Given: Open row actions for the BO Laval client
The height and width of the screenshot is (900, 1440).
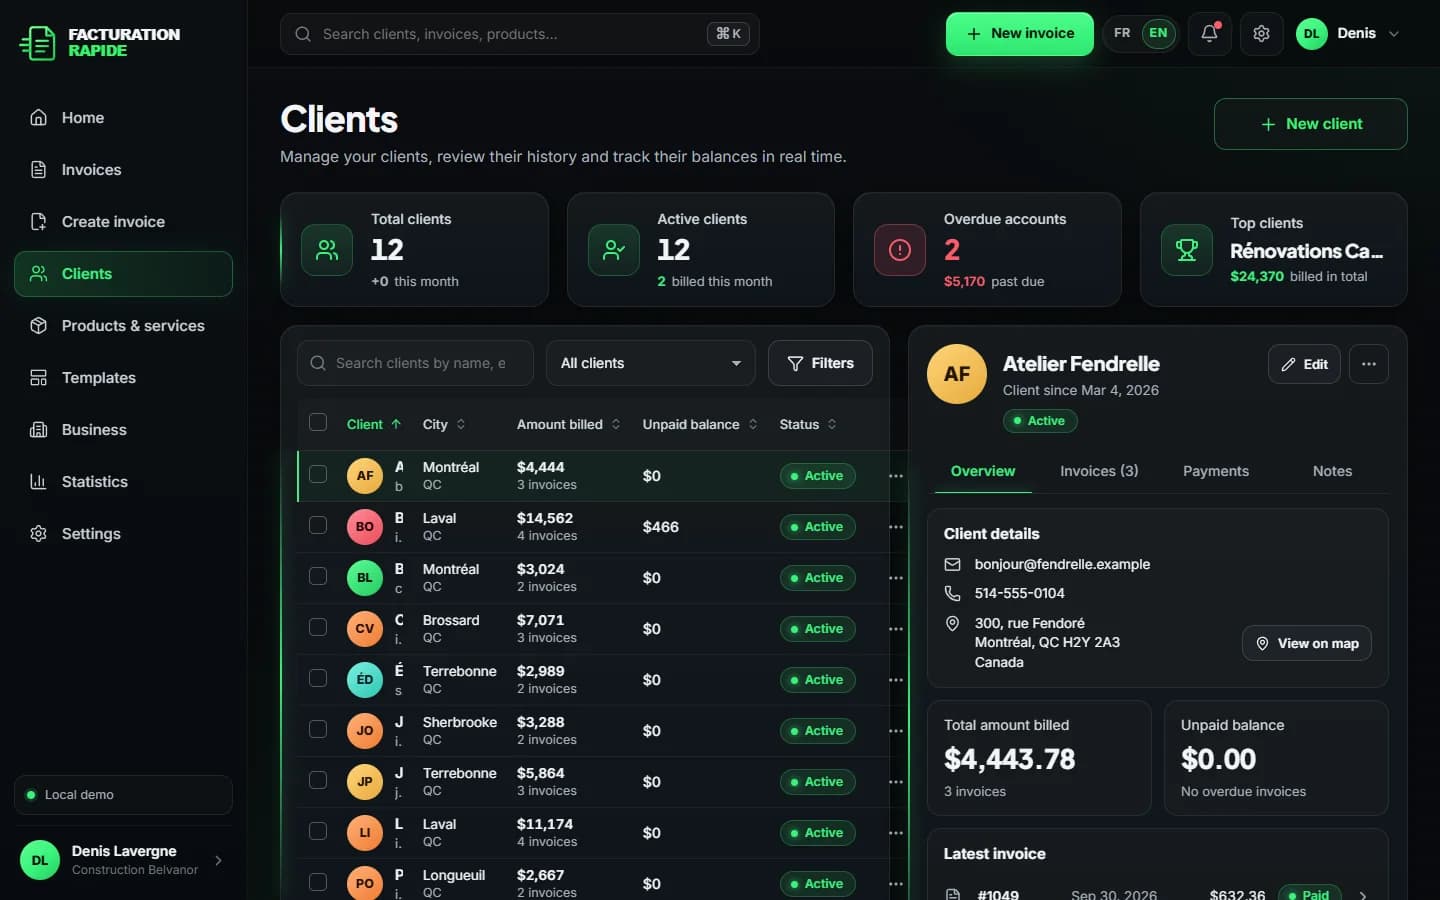Looking at the screenshot, I should (x=896, y=527).
